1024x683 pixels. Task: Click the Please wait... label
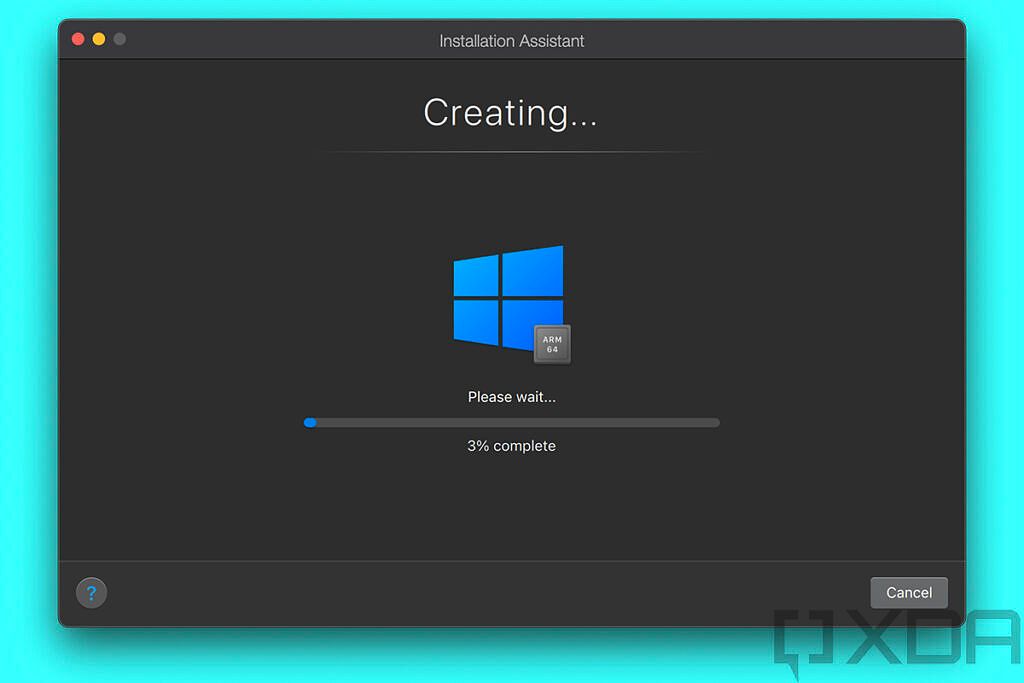511,396
